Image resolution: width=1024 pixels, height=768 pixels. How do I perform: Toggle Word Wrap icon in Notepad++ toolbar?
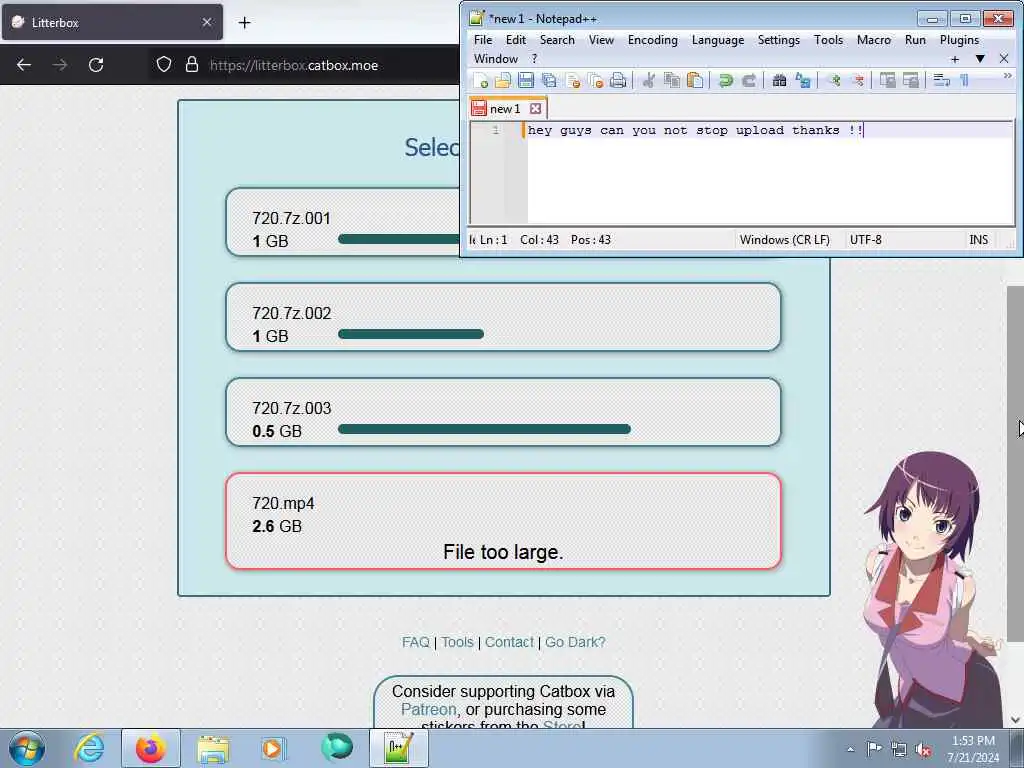pyautogui.click(x=941, y=80)
